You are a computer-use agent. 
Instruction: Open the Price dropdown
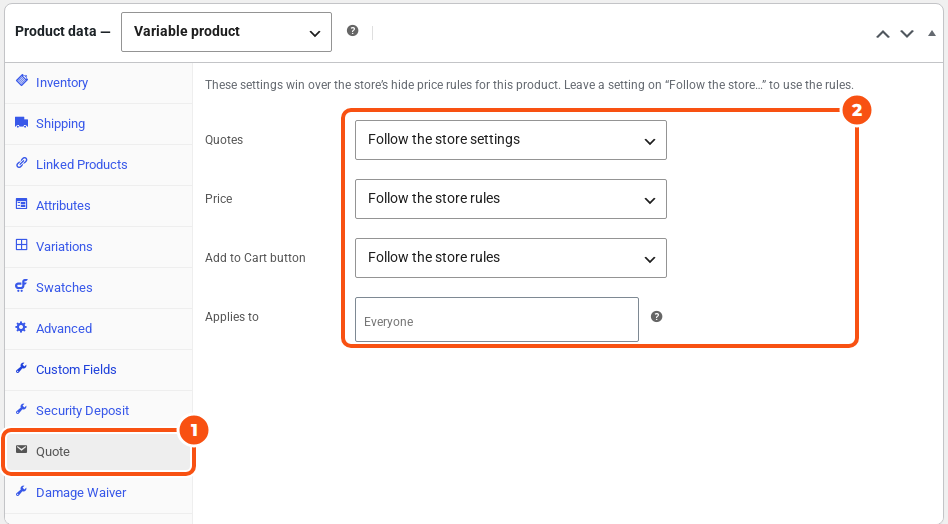click(x=511, y=199)
